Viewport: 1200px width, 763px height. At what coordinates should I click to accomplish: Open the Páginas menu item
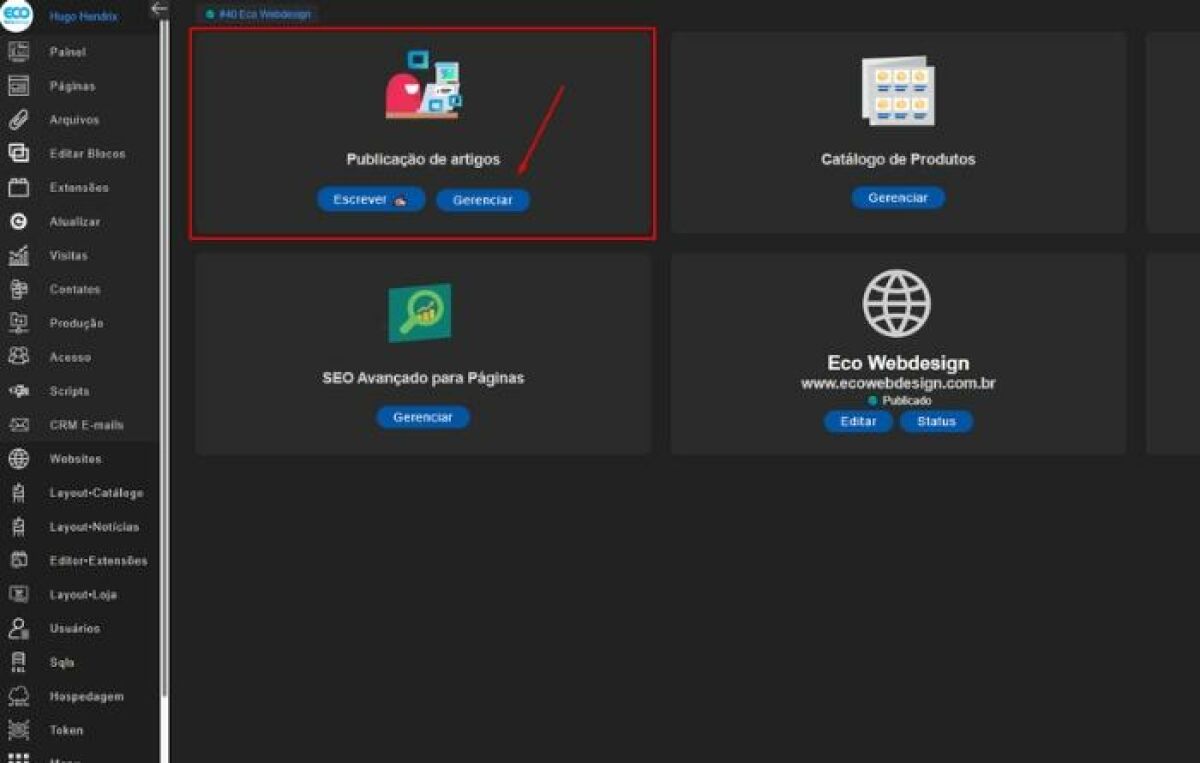point(72,86)
